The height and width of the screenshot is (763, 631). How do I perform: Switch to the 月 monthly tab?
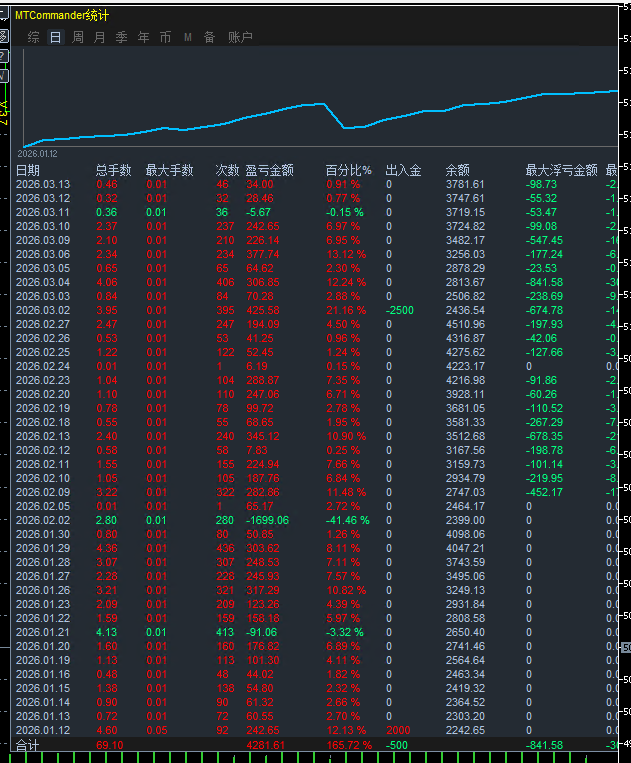click(x=99, y=37)
